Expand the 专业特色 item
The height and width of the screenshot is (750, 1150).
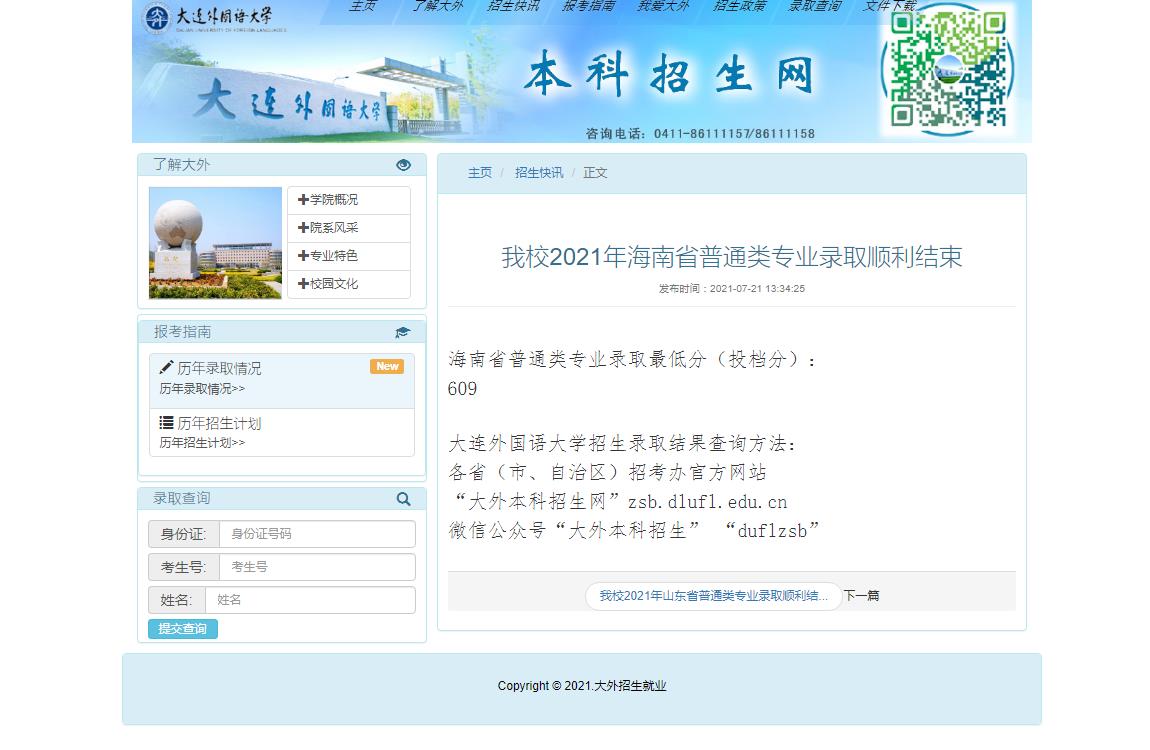(x=348, y=256)
